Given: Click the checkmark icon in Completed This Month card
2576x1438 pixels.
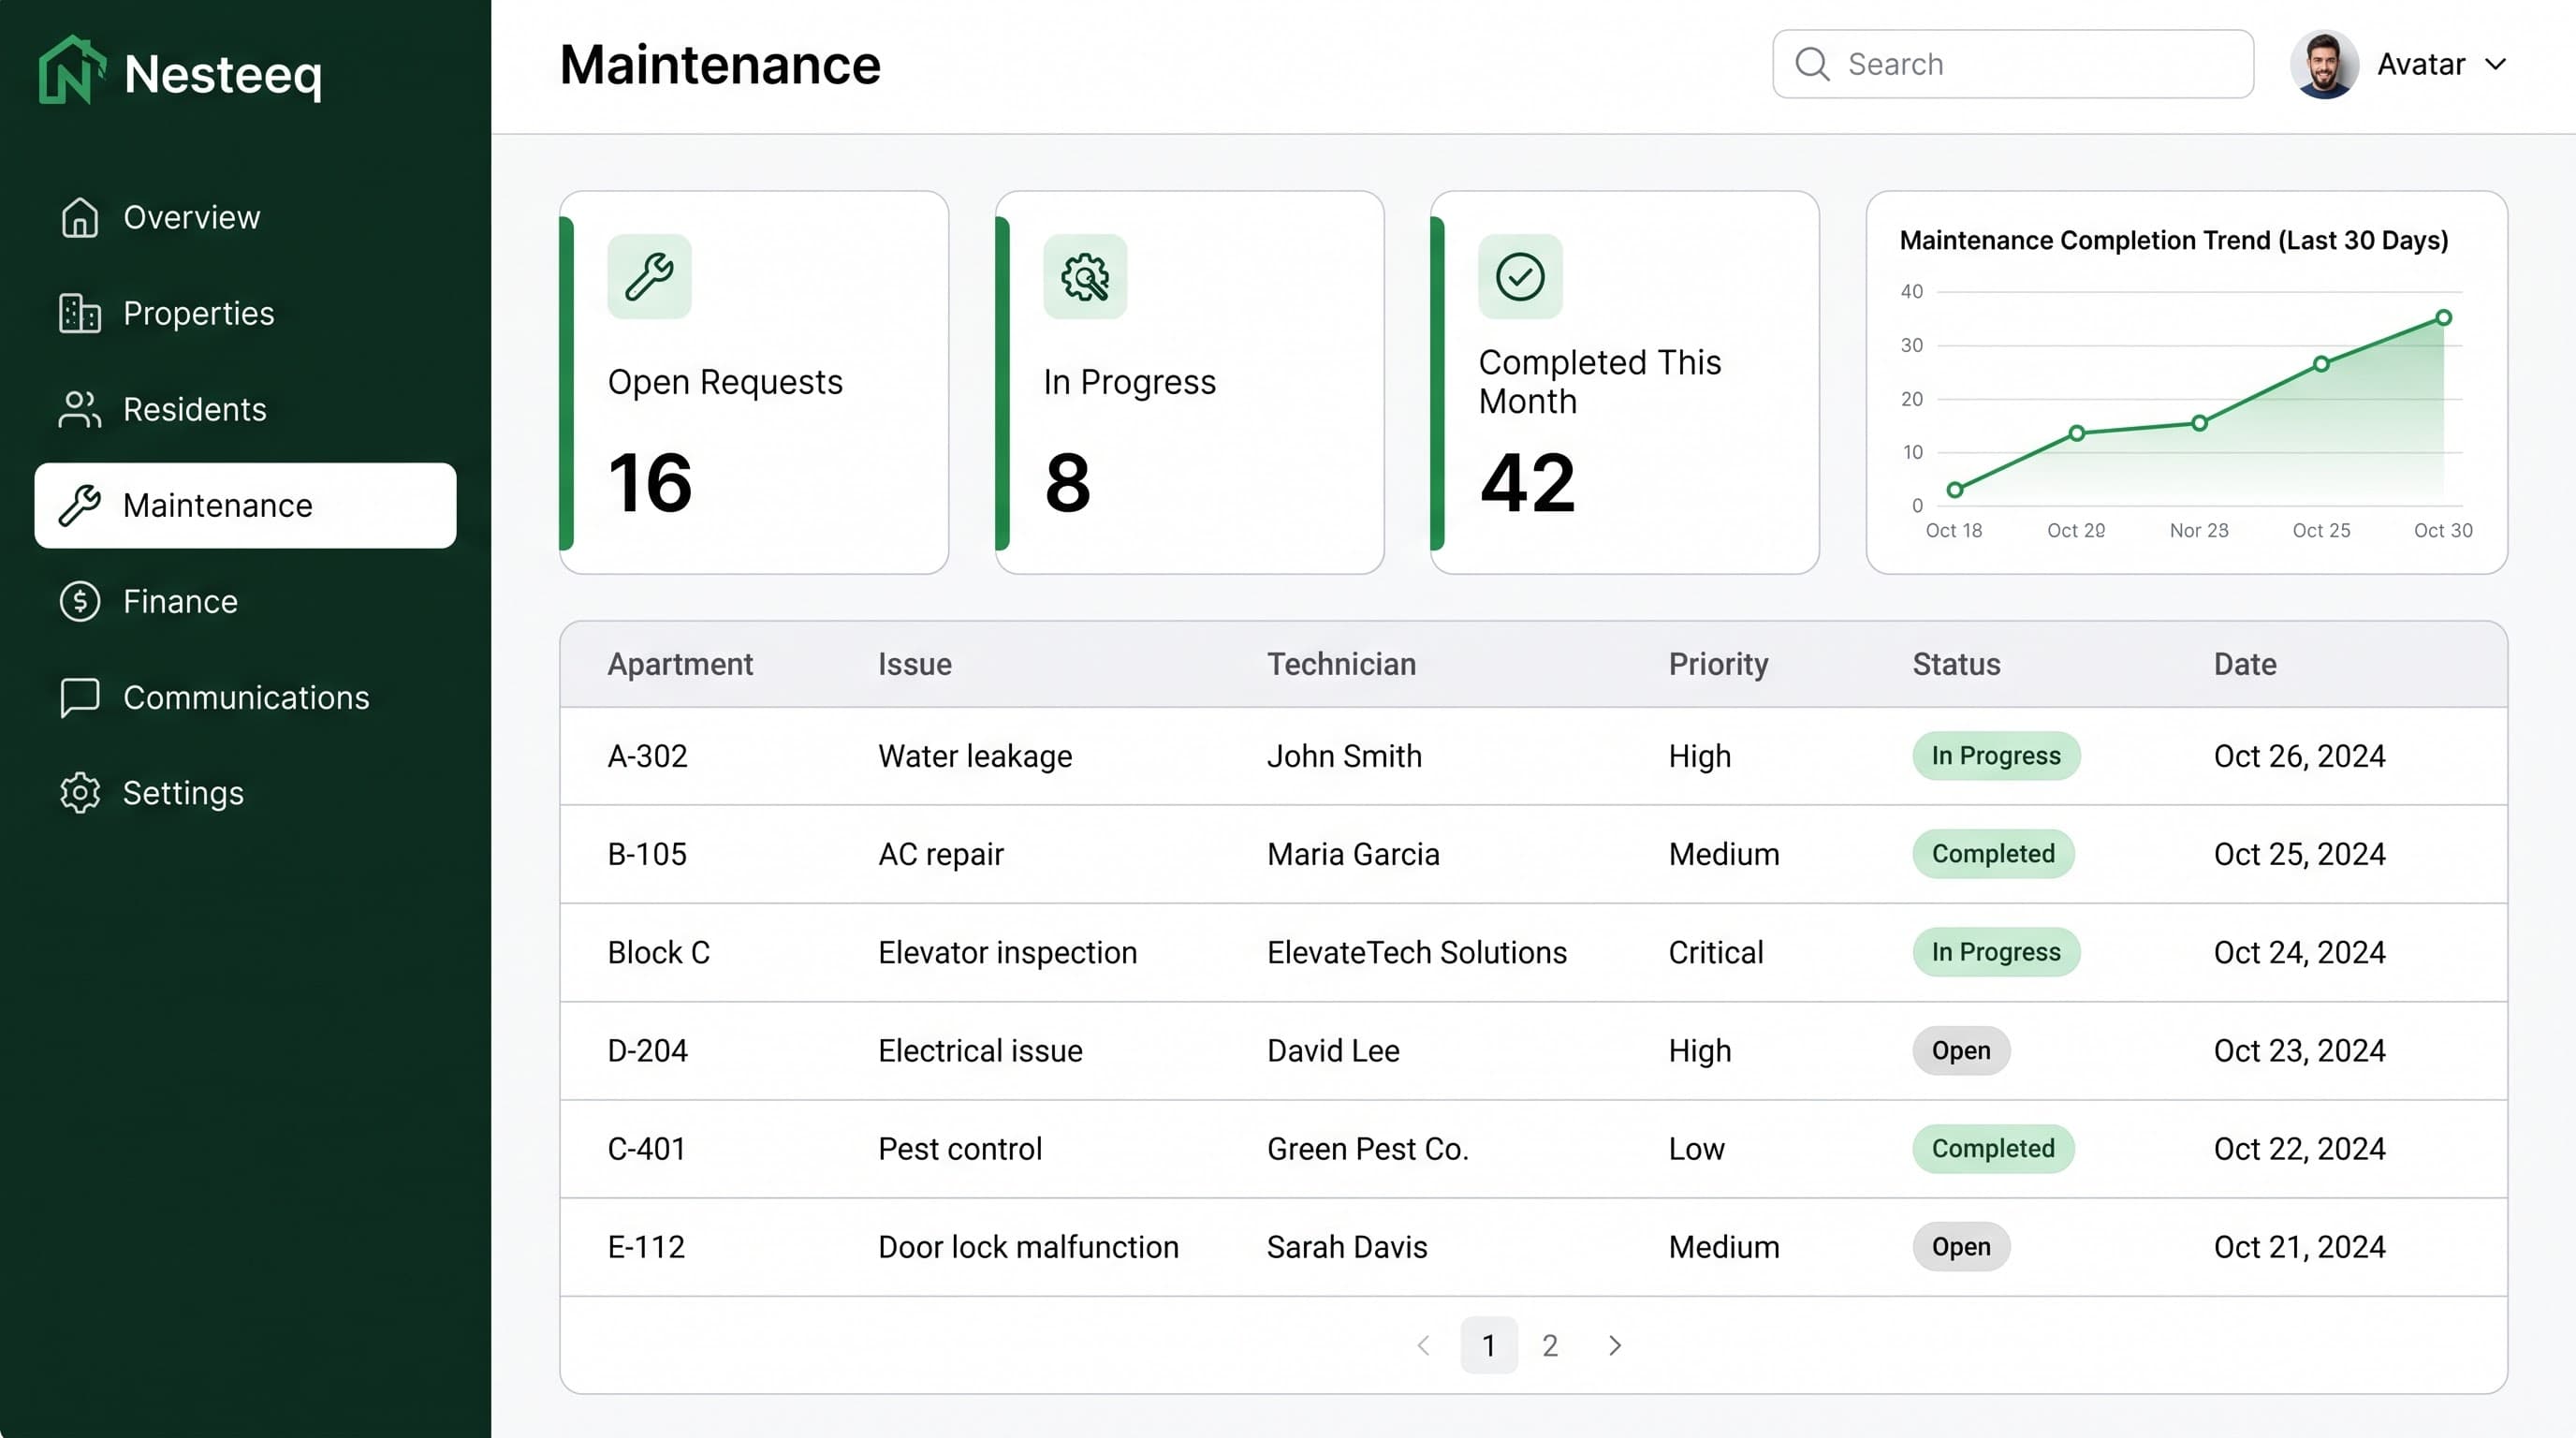Looking at the screenshot, I should (1520, 277).
